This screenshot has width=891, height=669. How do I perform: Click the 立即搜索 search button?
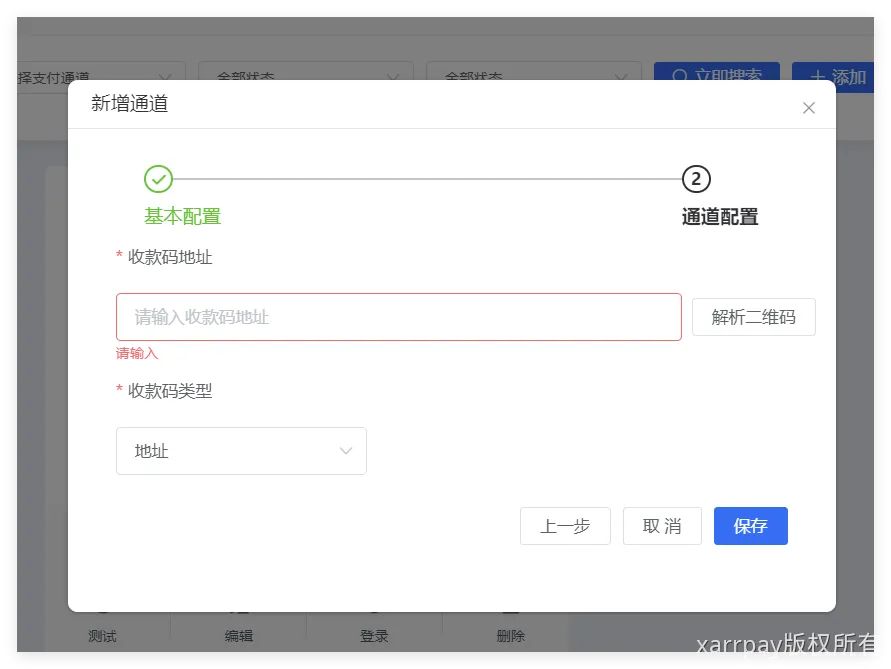click(717, 76)
